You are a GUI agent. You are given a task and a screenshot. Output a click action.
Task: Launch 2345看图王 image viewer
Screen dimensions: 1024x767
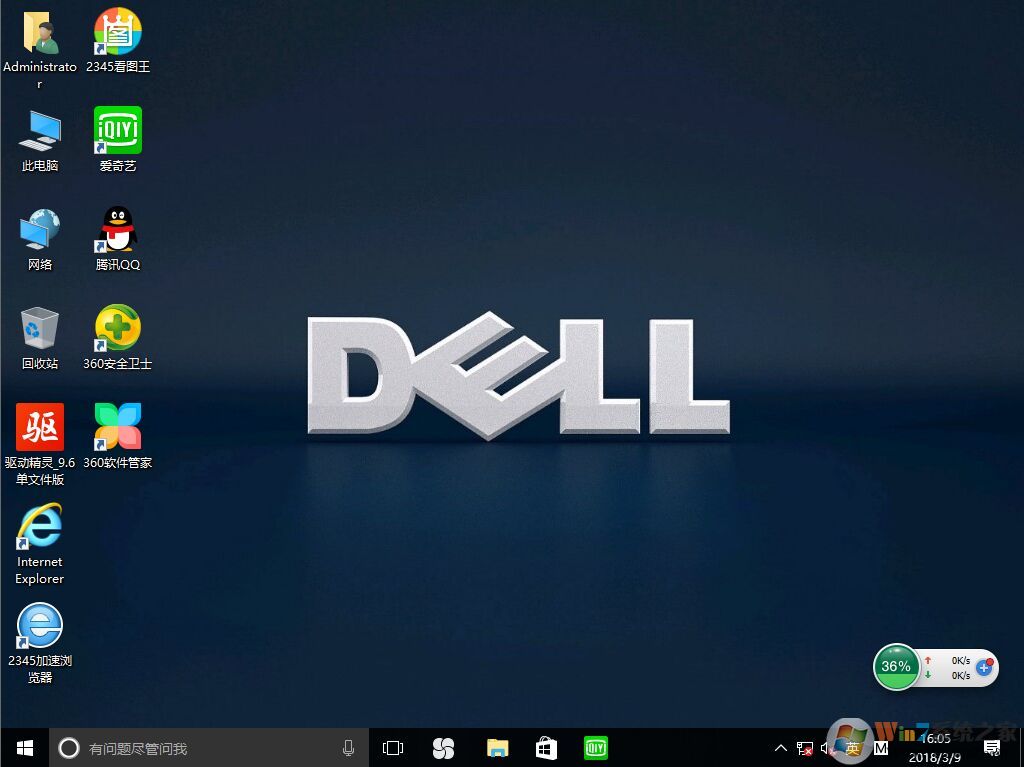(x=118, y=33)
